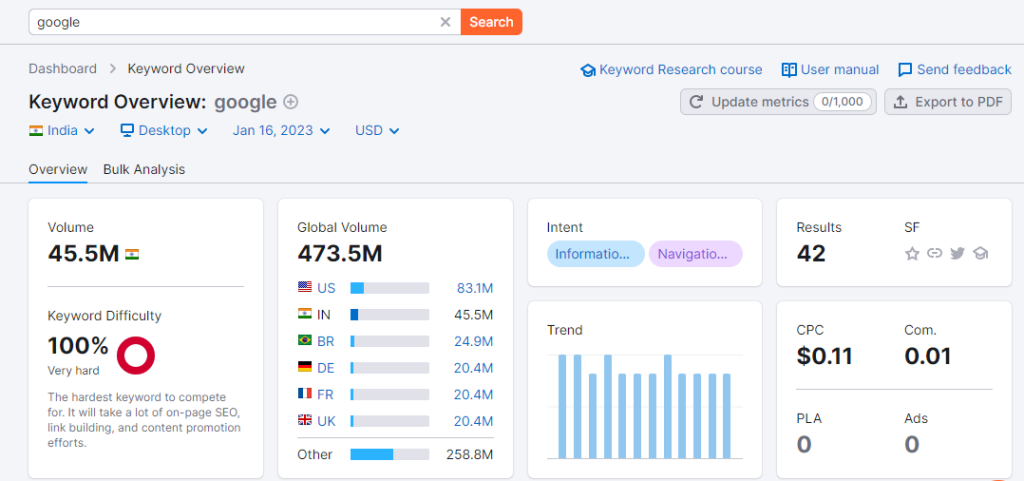This screenshot has height=481, width=1024.
Task: Click the Germany flag icon
Action: (304, 367)
